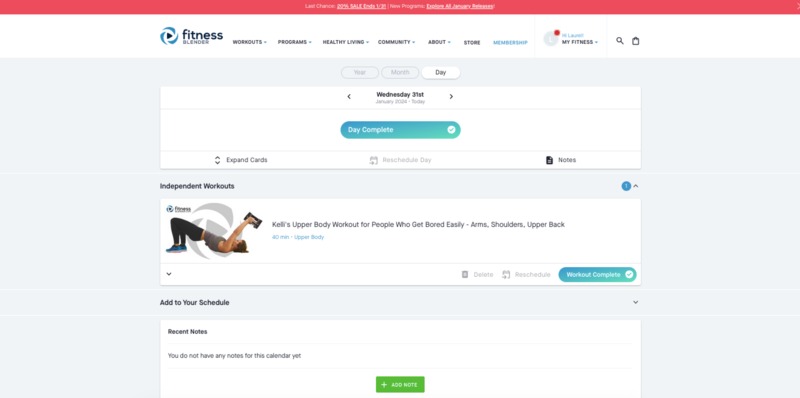Click the user profile avatar

click(551, 38)
